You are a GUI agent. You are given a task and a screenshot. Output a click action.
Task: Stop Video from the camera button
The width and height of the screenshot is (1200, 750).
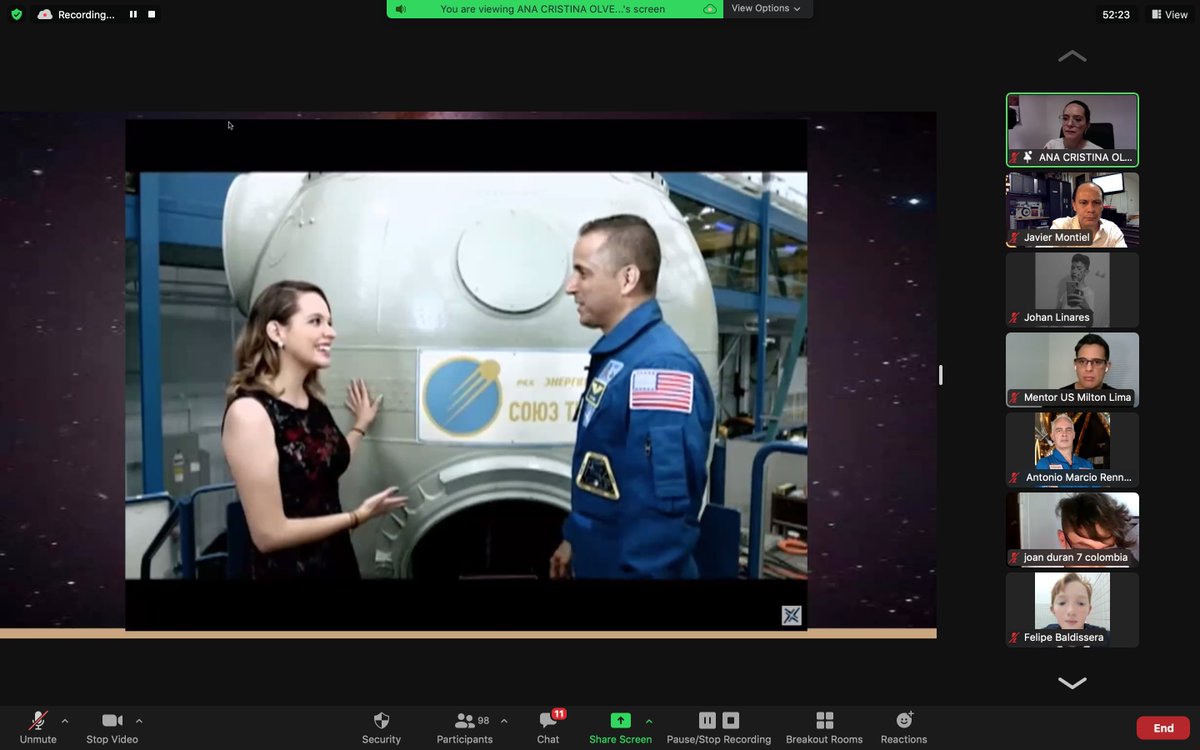click(x=112, y=727)
